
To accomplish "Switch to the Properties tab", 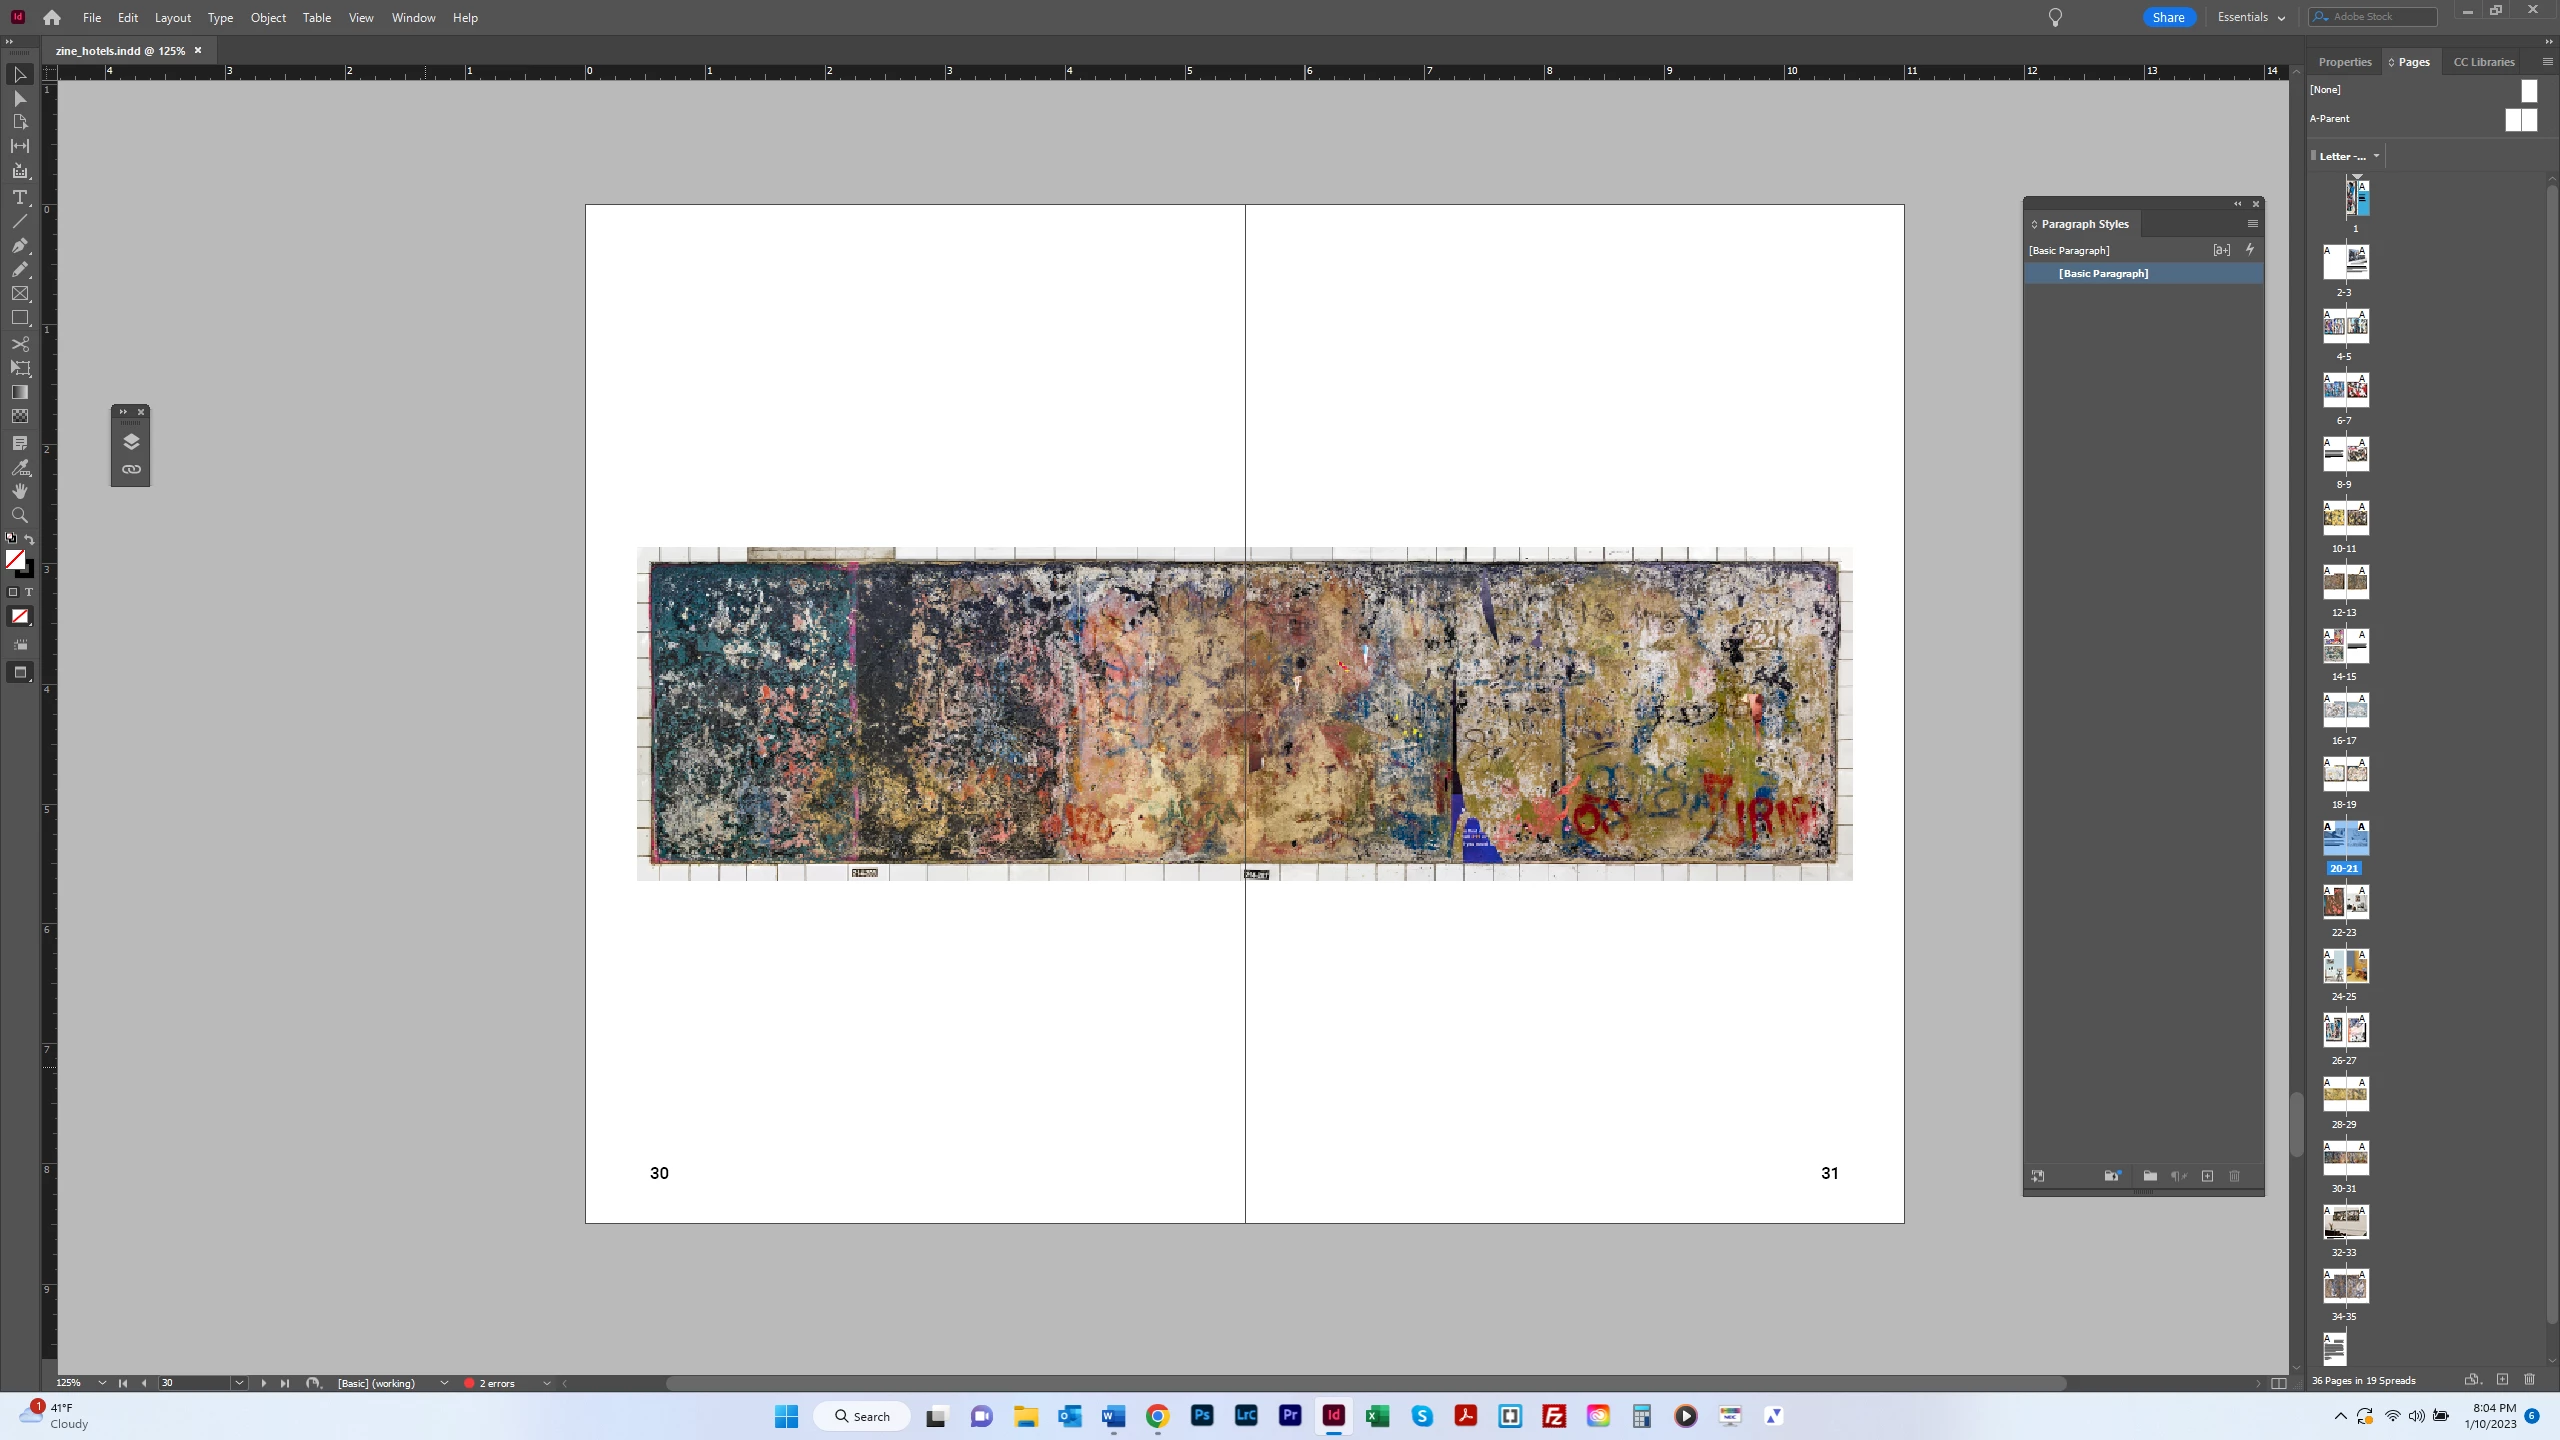I will (x=2344, y=62).
